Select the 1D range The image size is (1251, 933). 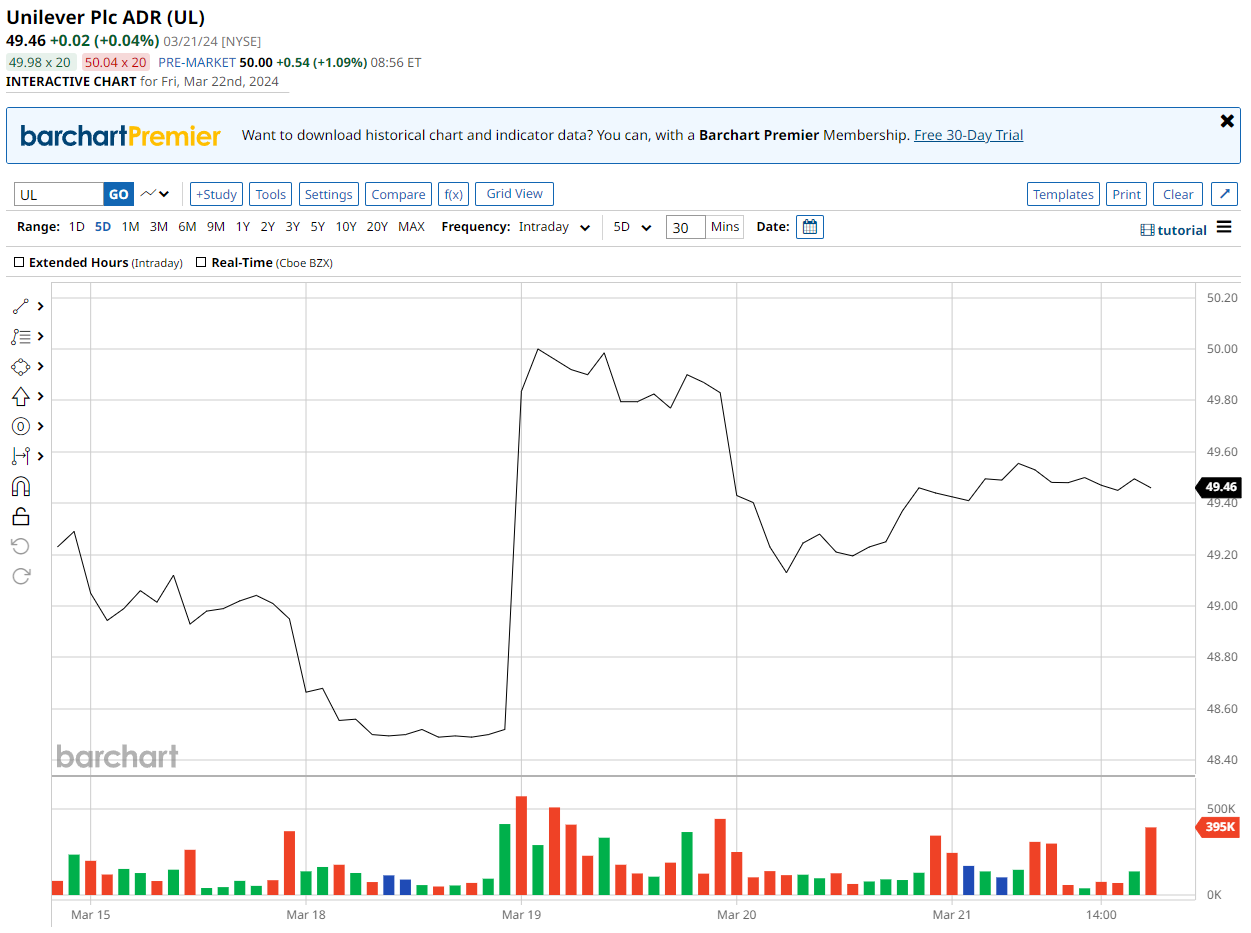(x=77, y=227)
